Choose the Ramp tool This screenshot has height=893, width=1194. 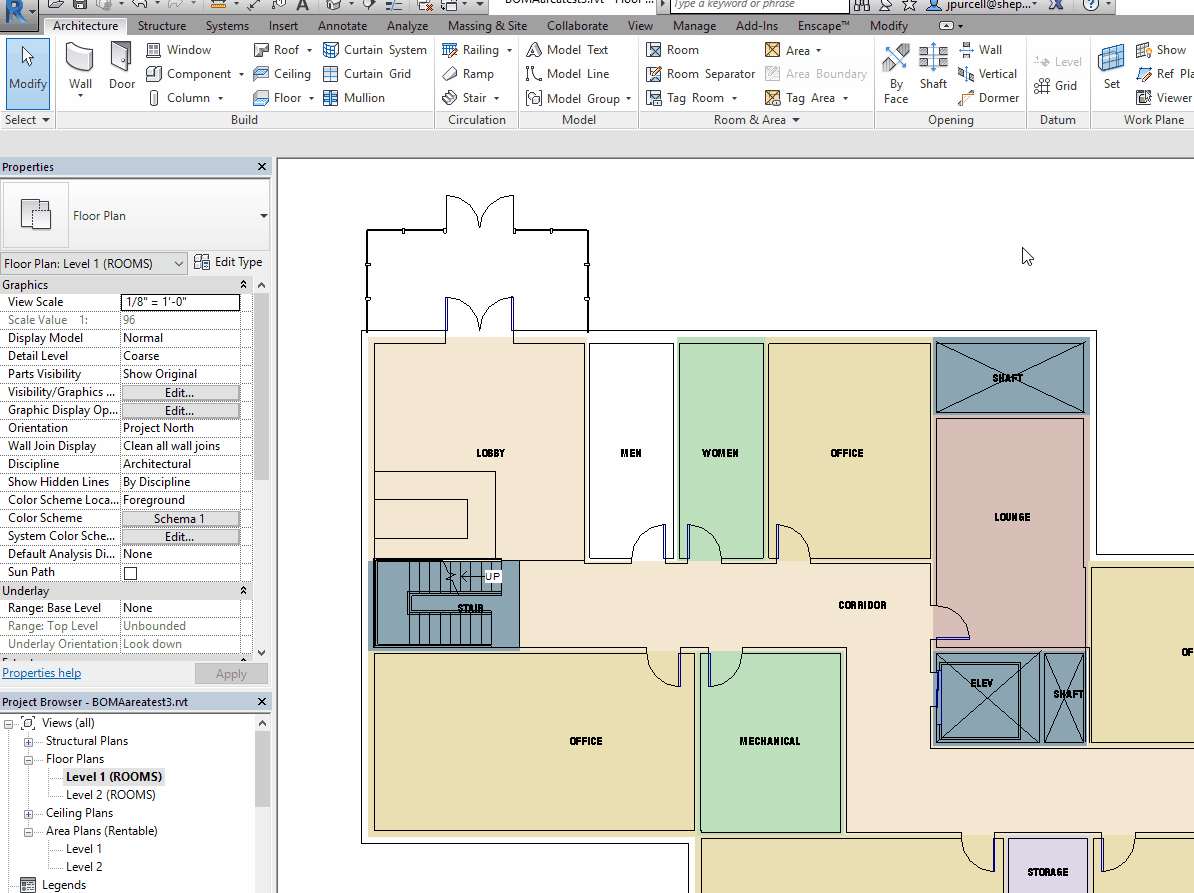tap(468, 74)
